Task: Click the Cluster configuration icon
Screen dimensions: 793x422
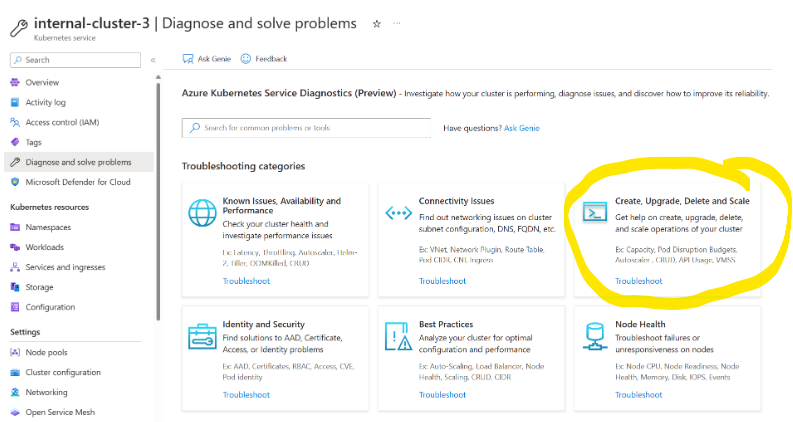Action: point(15,372)
